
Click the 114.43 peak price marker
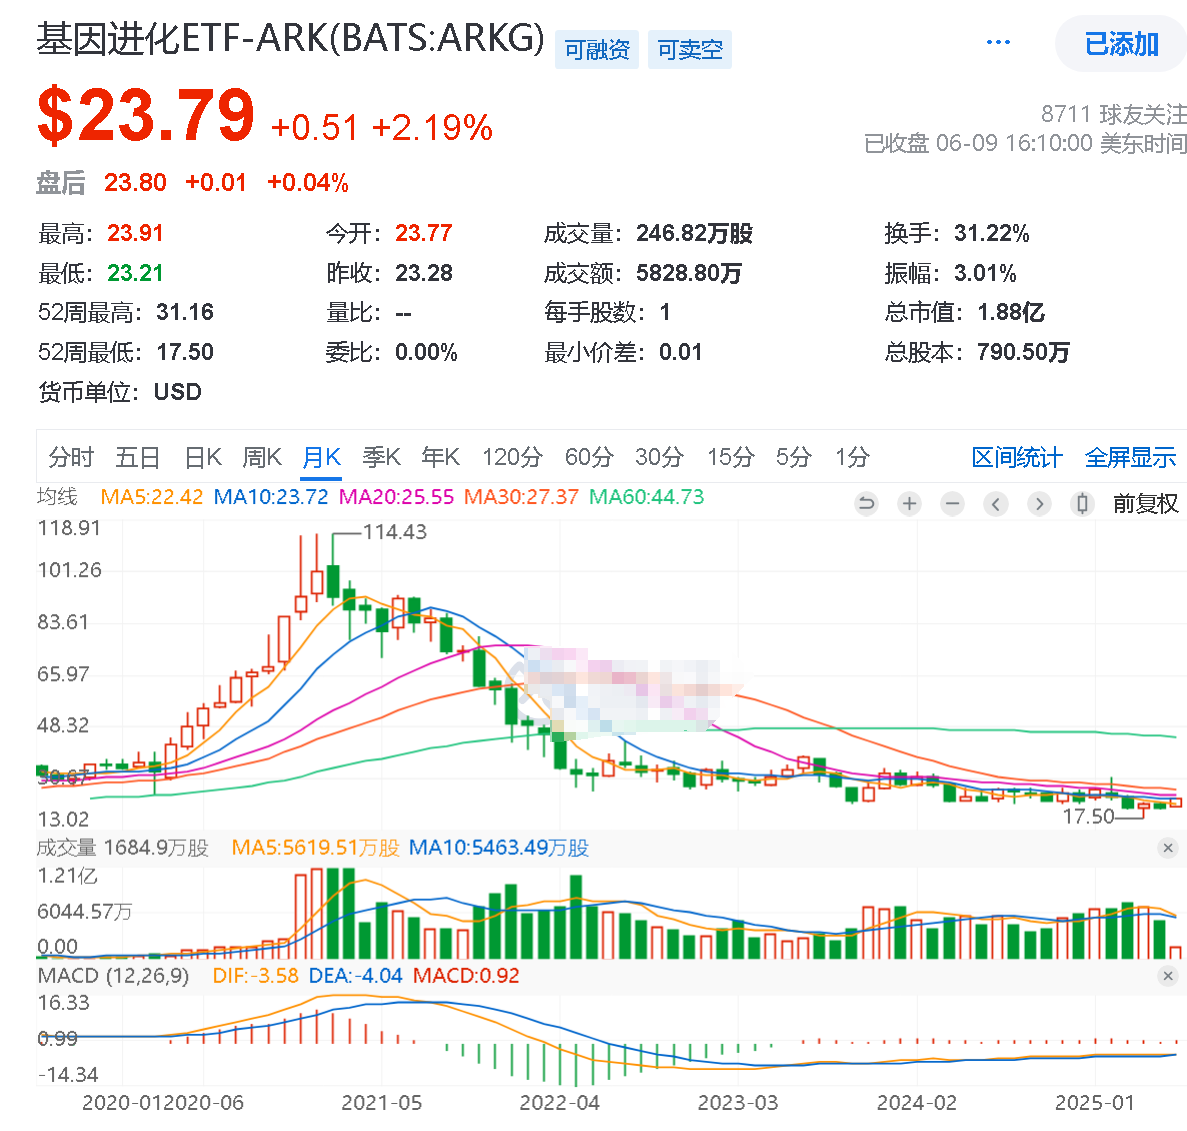click(394, 532)
